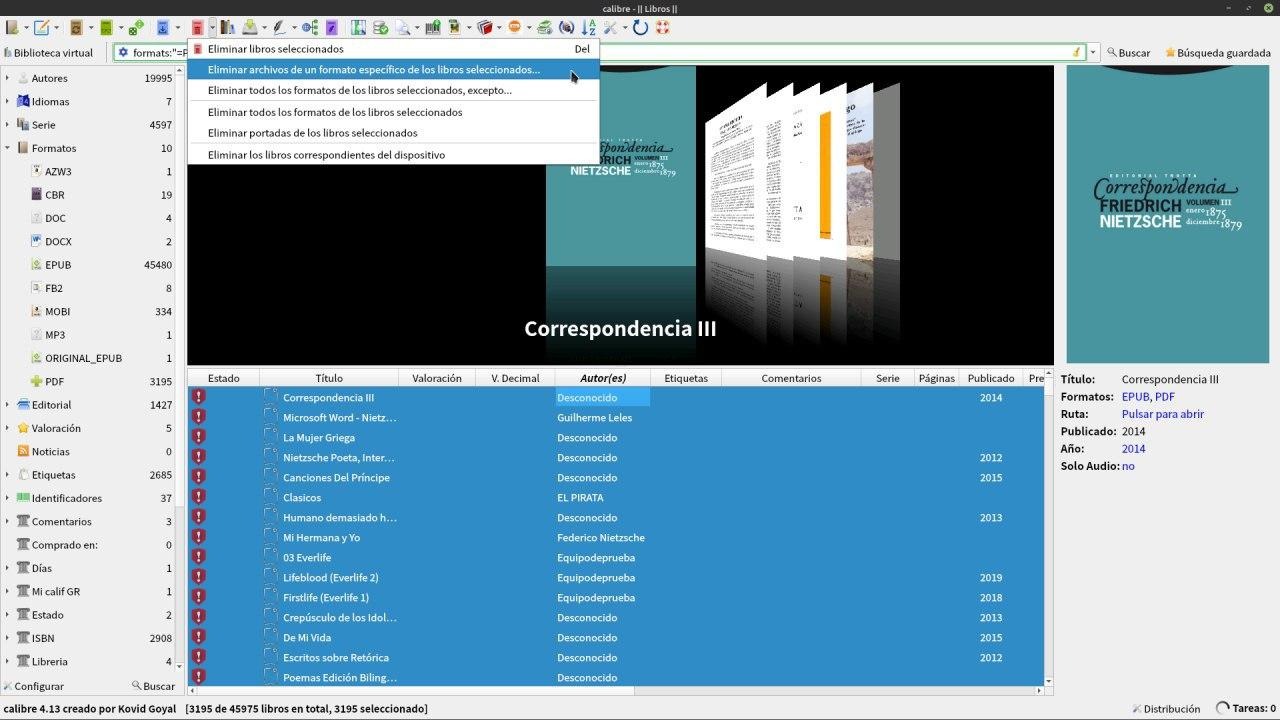The width and height of the screenshot is (1280, 720).
Task: Sort by the Publicado column header
Action: click(x=991, y=378)
